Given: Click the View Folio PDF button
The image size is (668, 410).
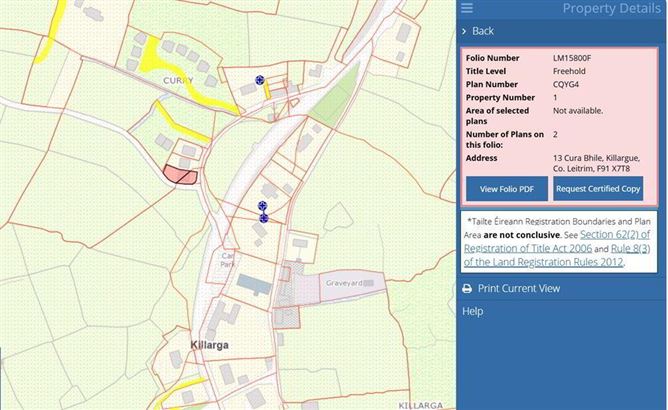Looking at the screenshot, I should (x=506, y=189).
